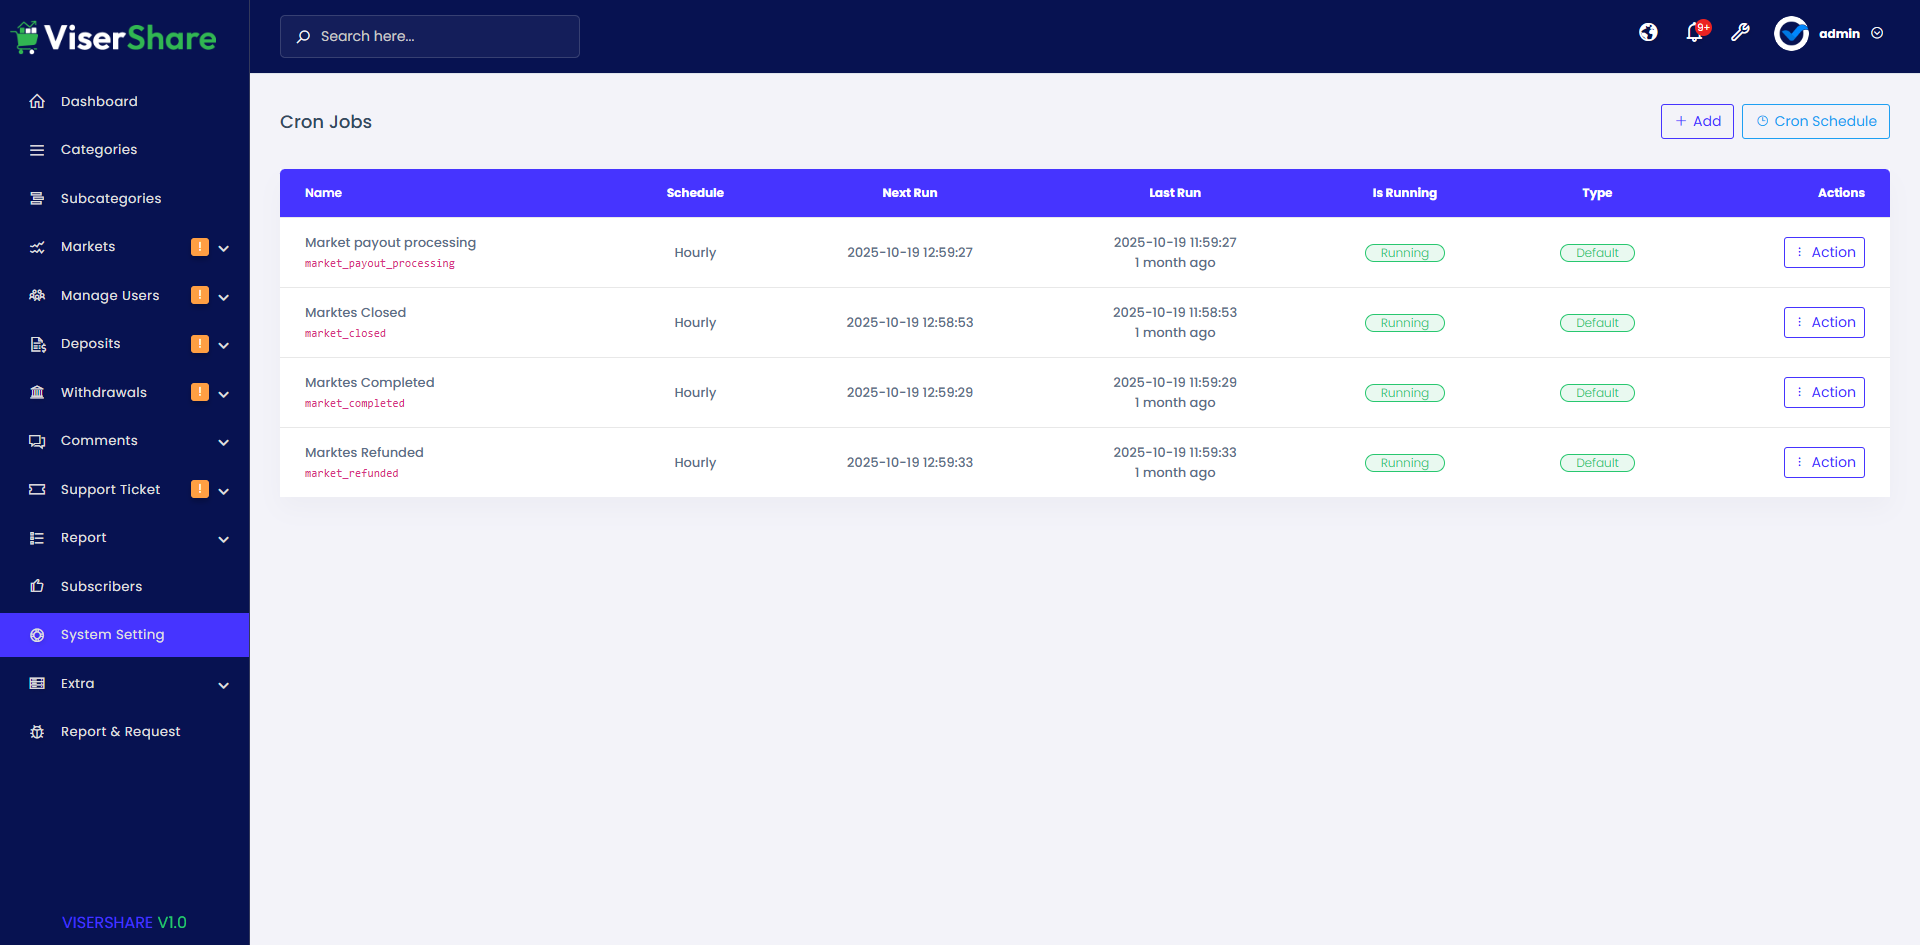The image size is (1920, 945).
Task: Expand the Manage Users submenu chevron
Action: click(224, 297)
